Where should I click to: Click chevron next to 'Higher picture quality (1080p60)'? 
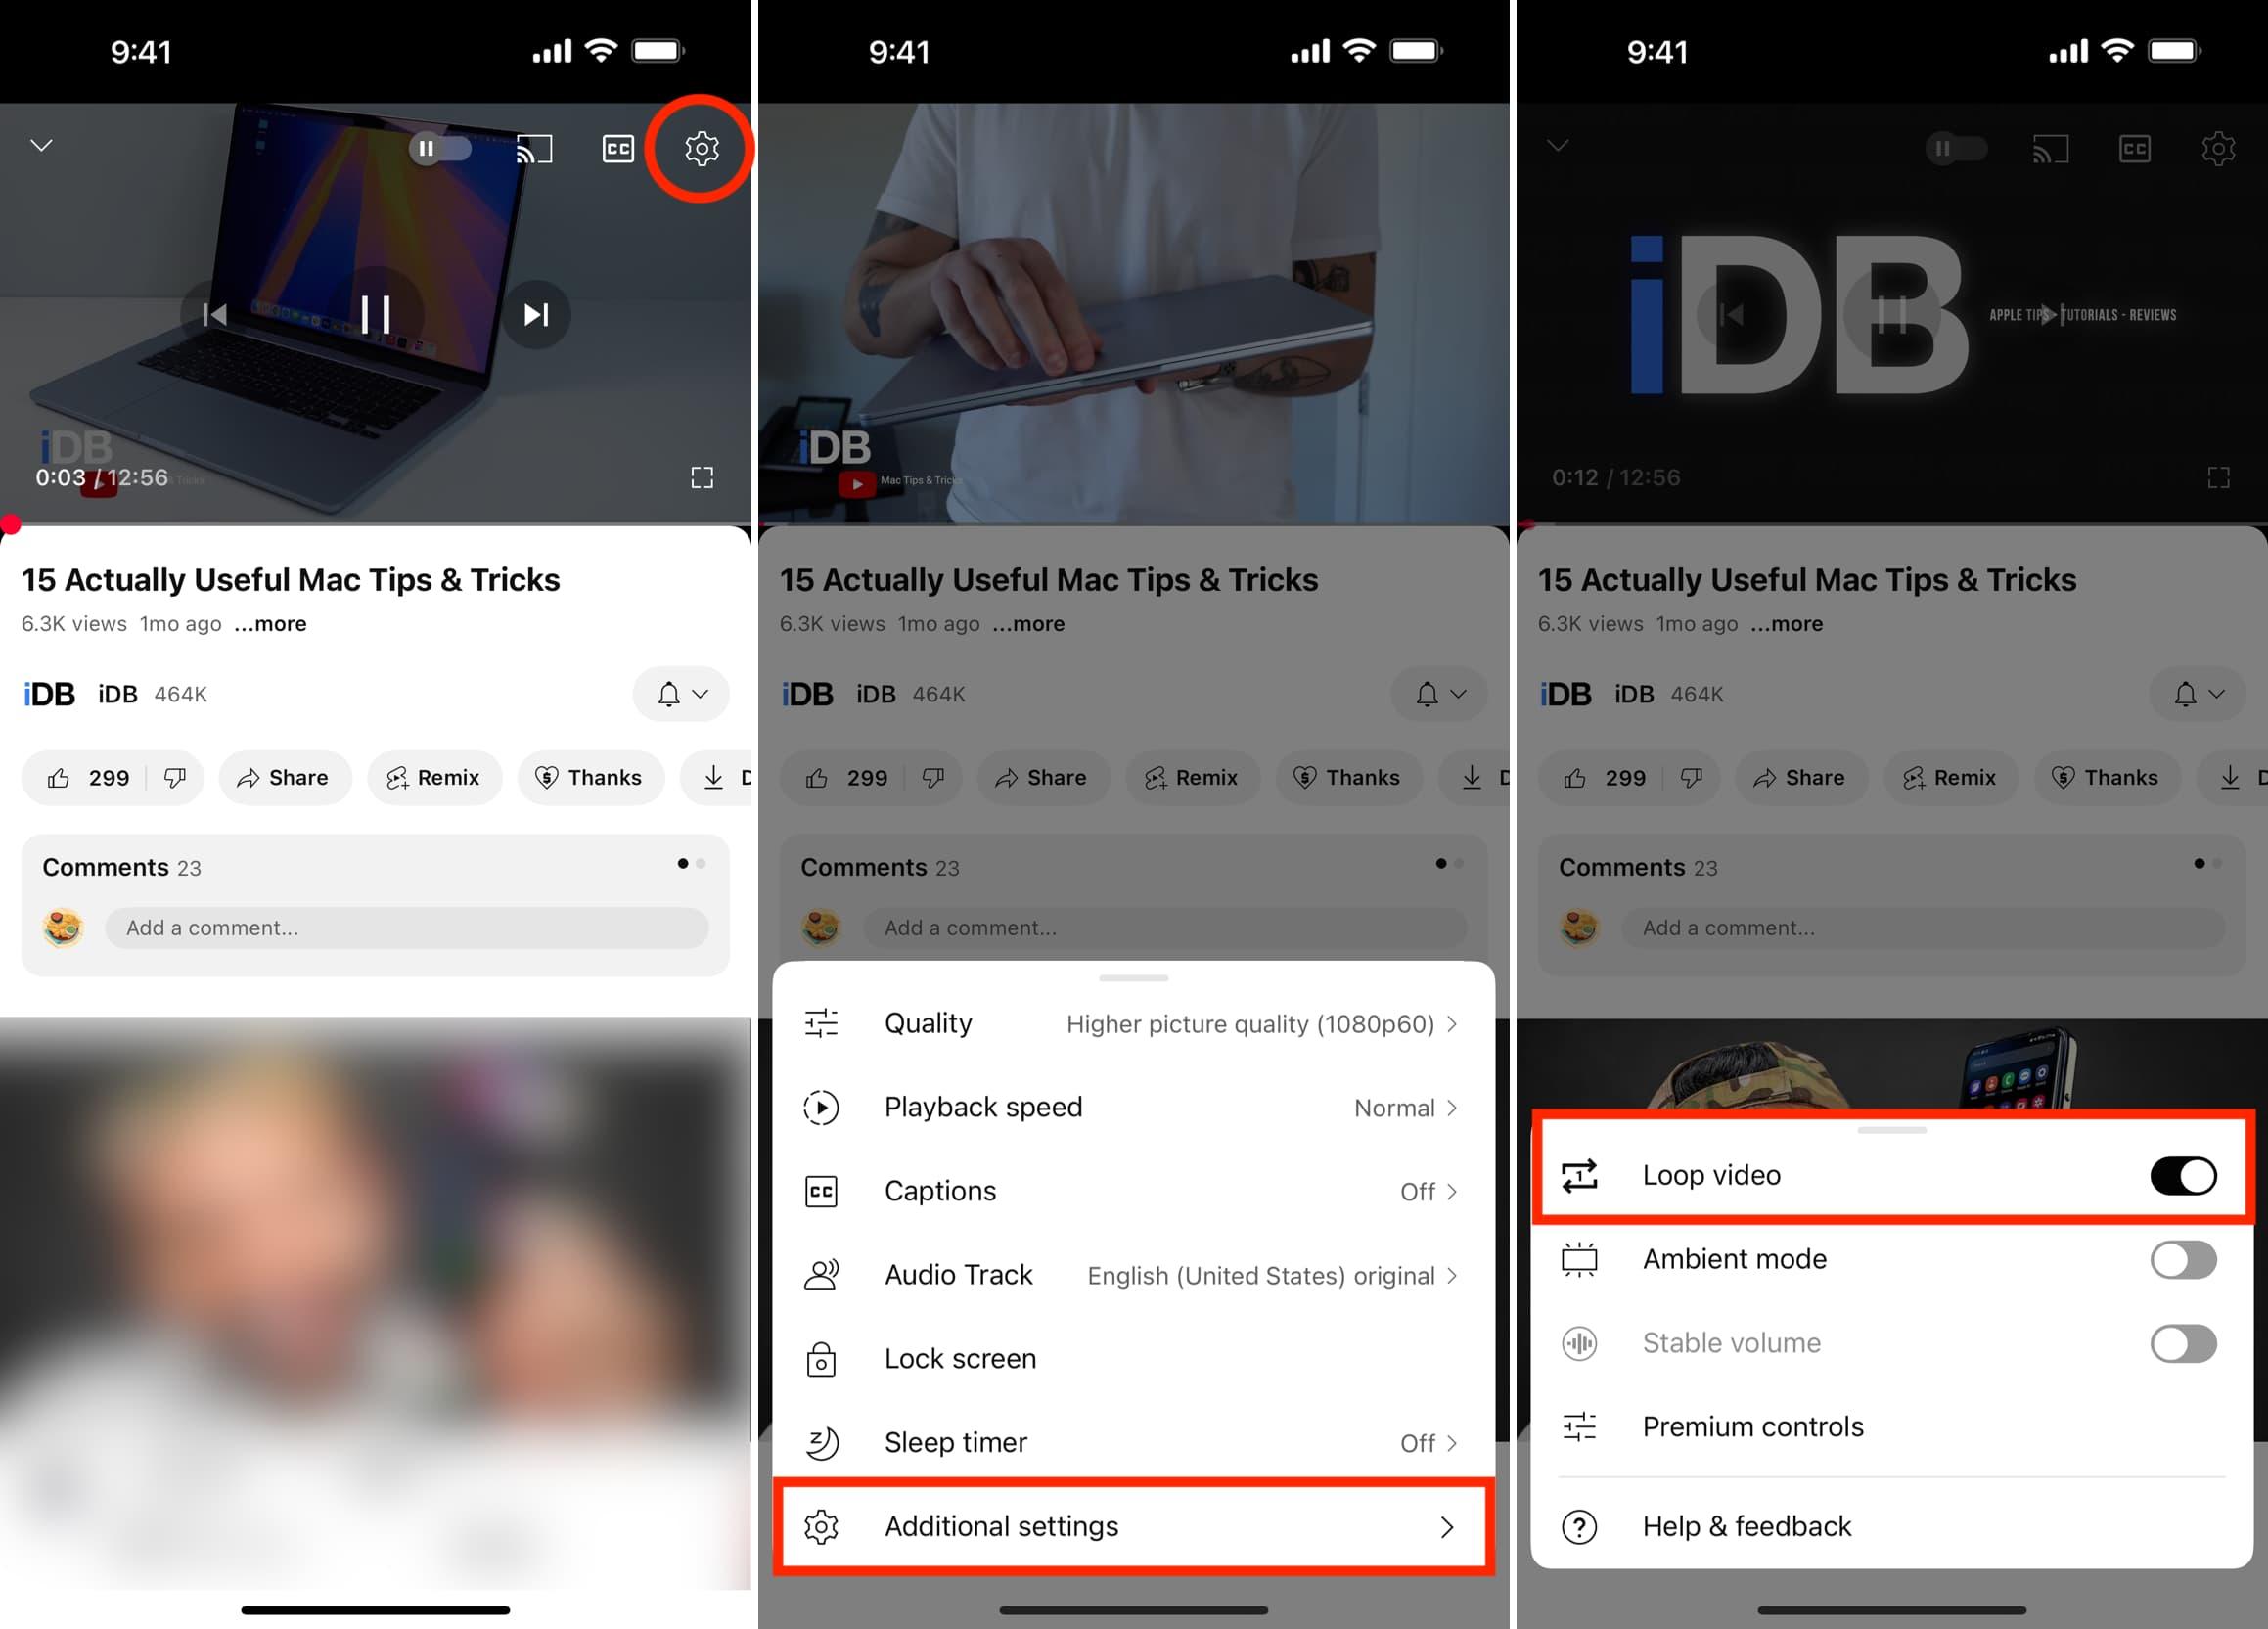click(1452, 1024)
